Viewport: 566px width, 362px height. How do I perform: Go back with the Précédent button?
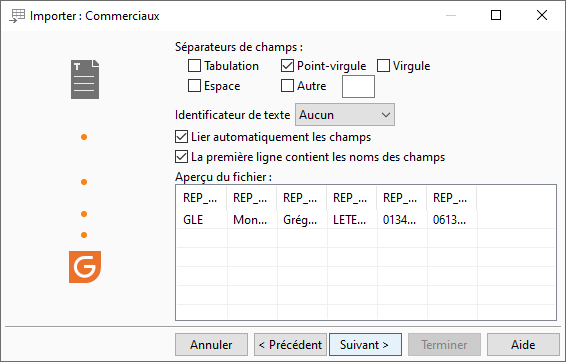click(x=290, y=345)
